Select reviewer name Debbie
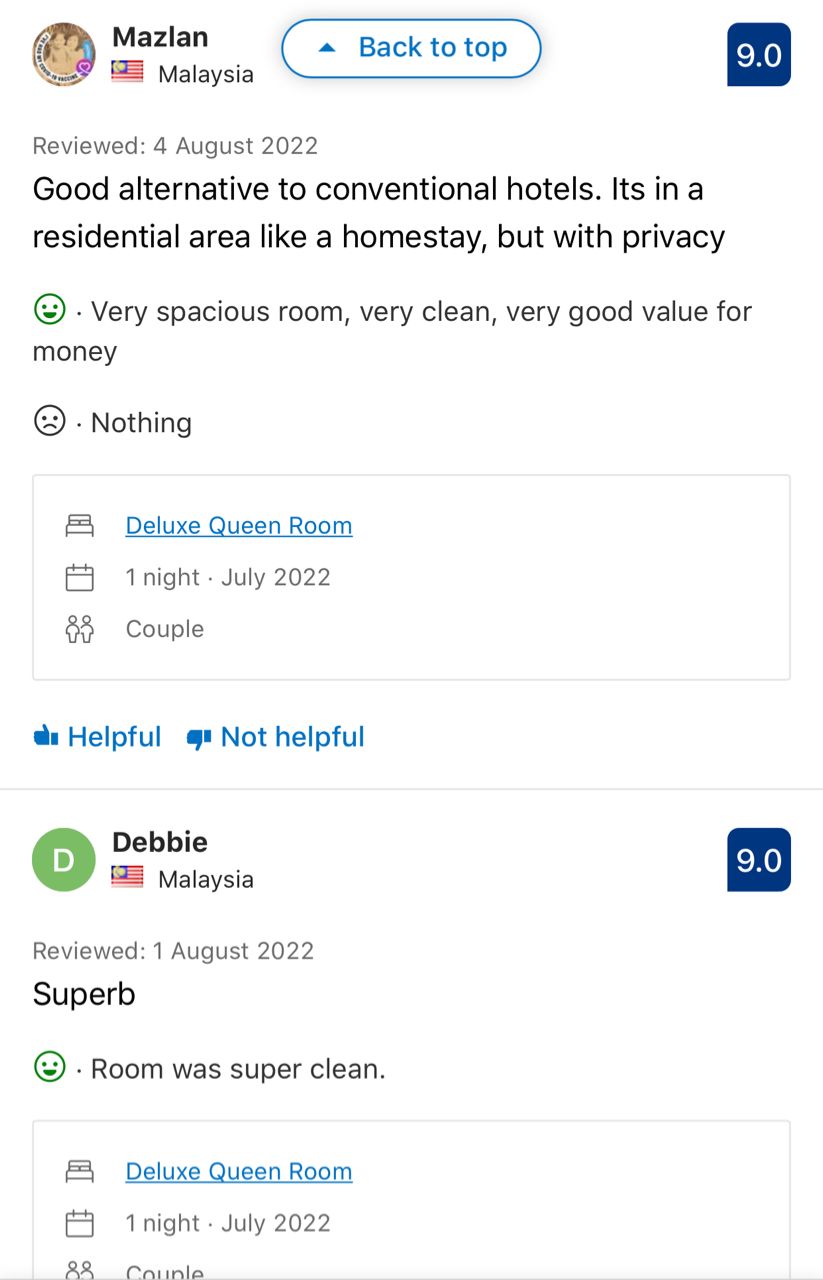Screen dimensions: 823x1280 (x=160, y=842)
